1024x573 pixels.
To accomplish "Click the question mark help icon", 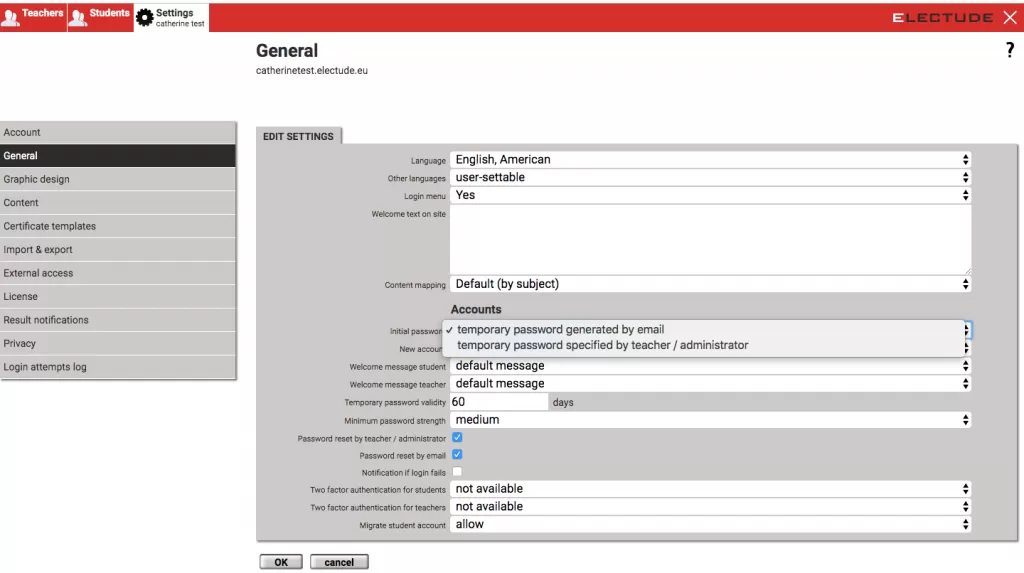I will click(1009, 51).
